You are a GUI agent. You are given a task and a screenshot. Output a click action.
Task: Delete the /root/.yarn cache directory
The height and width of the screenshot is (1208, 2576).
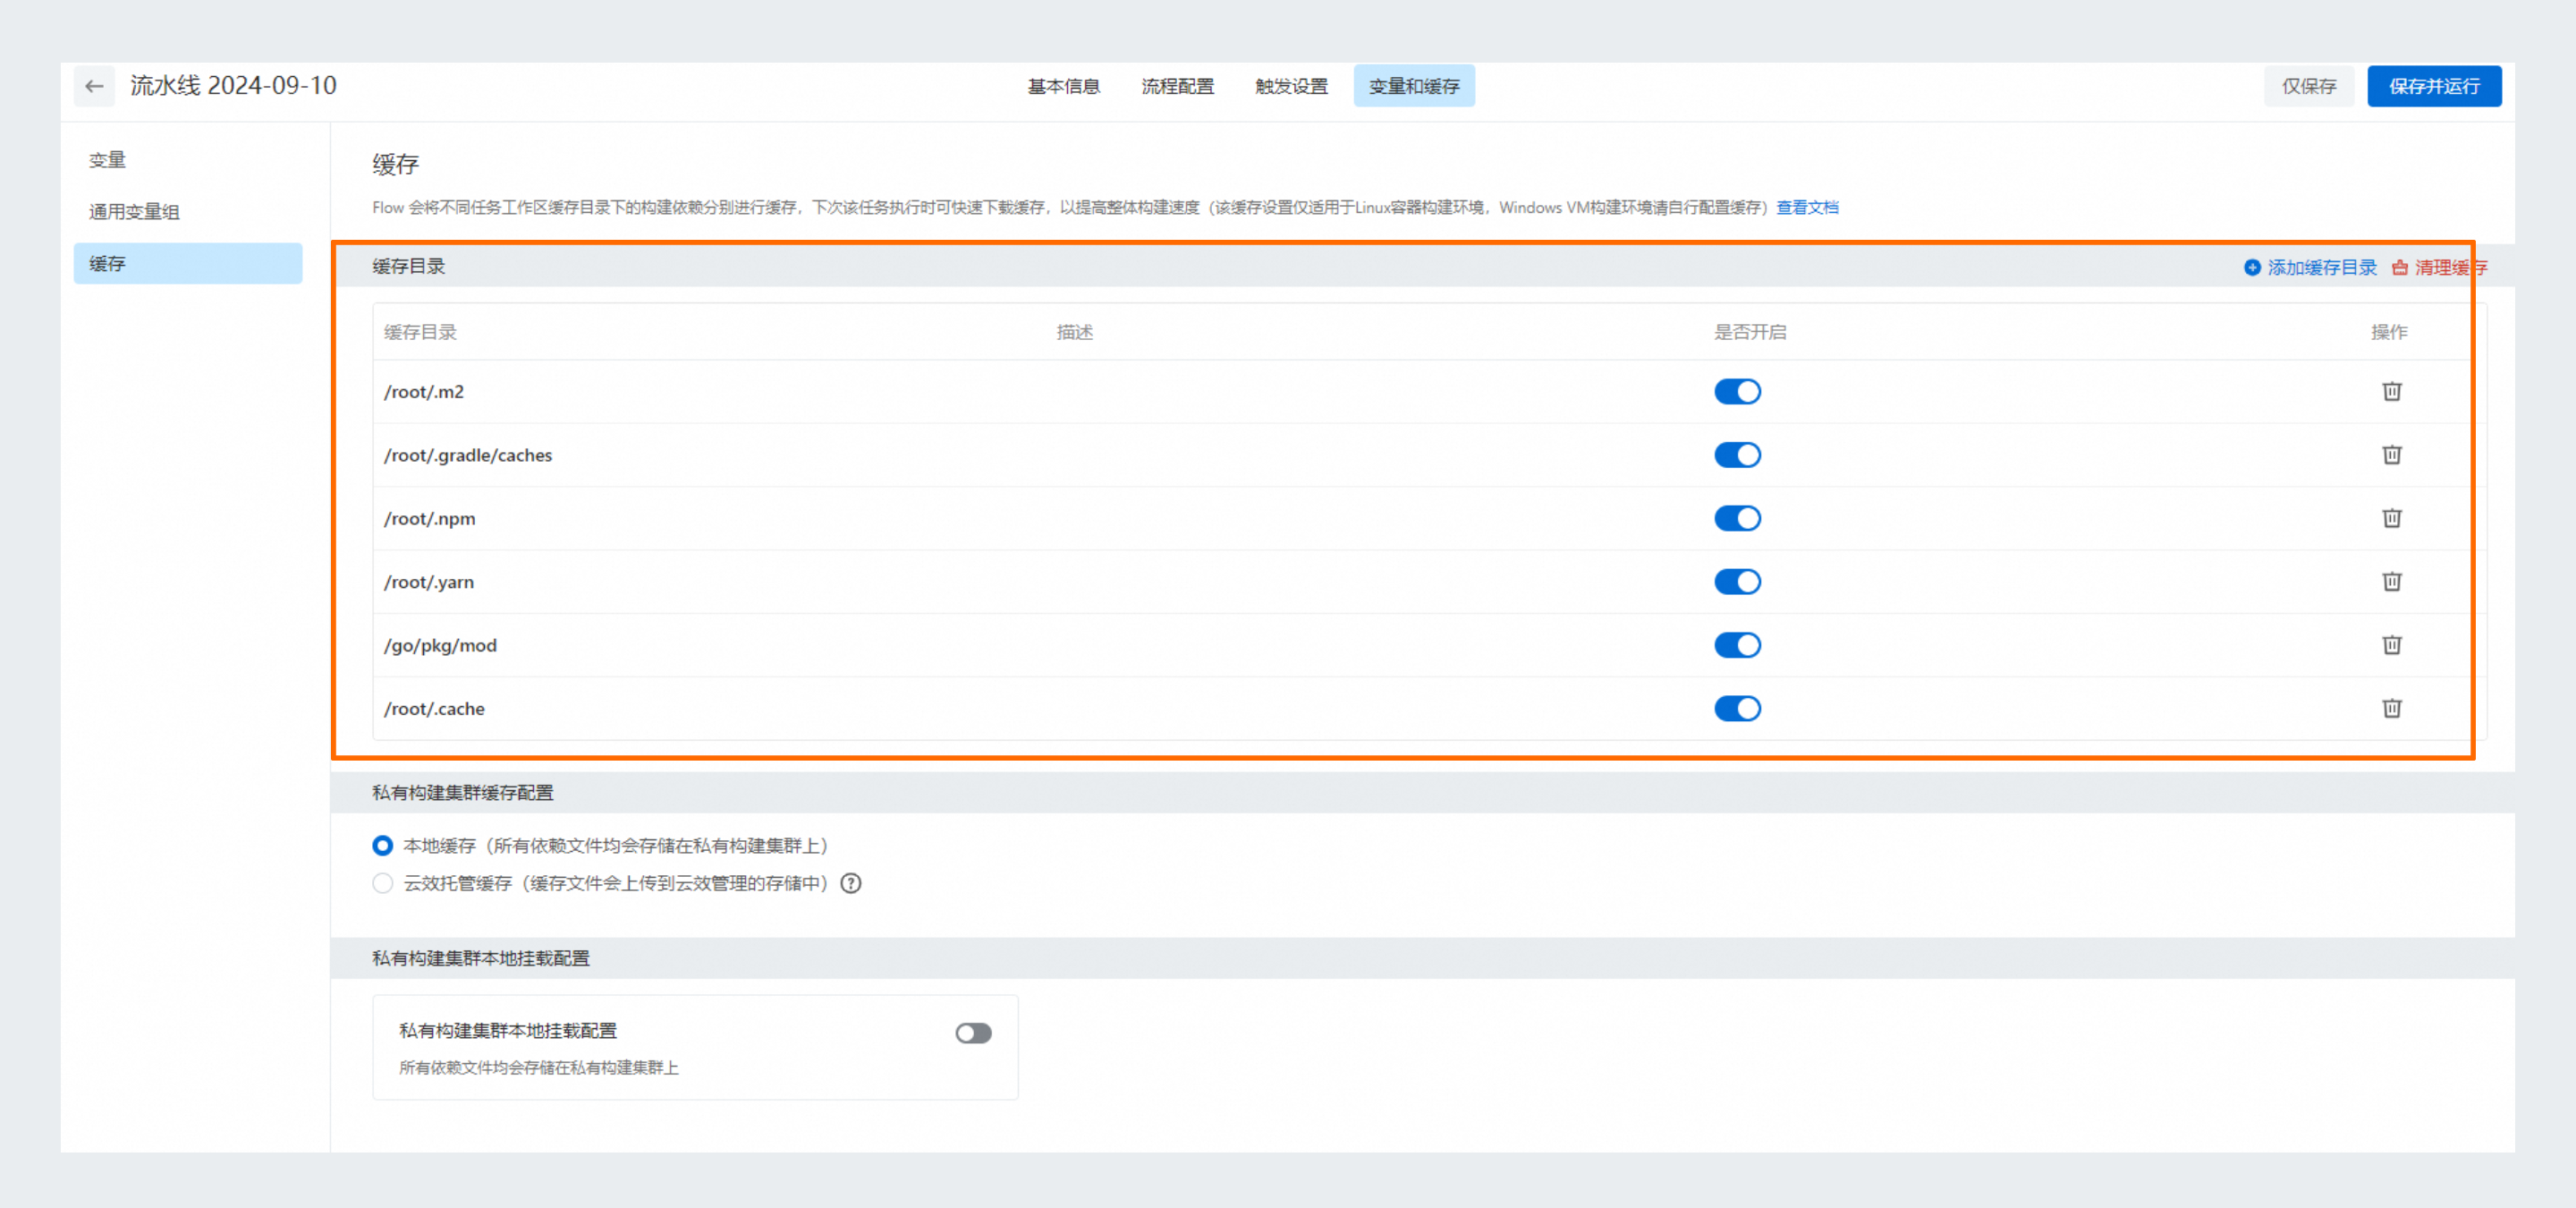point(2391,581)
